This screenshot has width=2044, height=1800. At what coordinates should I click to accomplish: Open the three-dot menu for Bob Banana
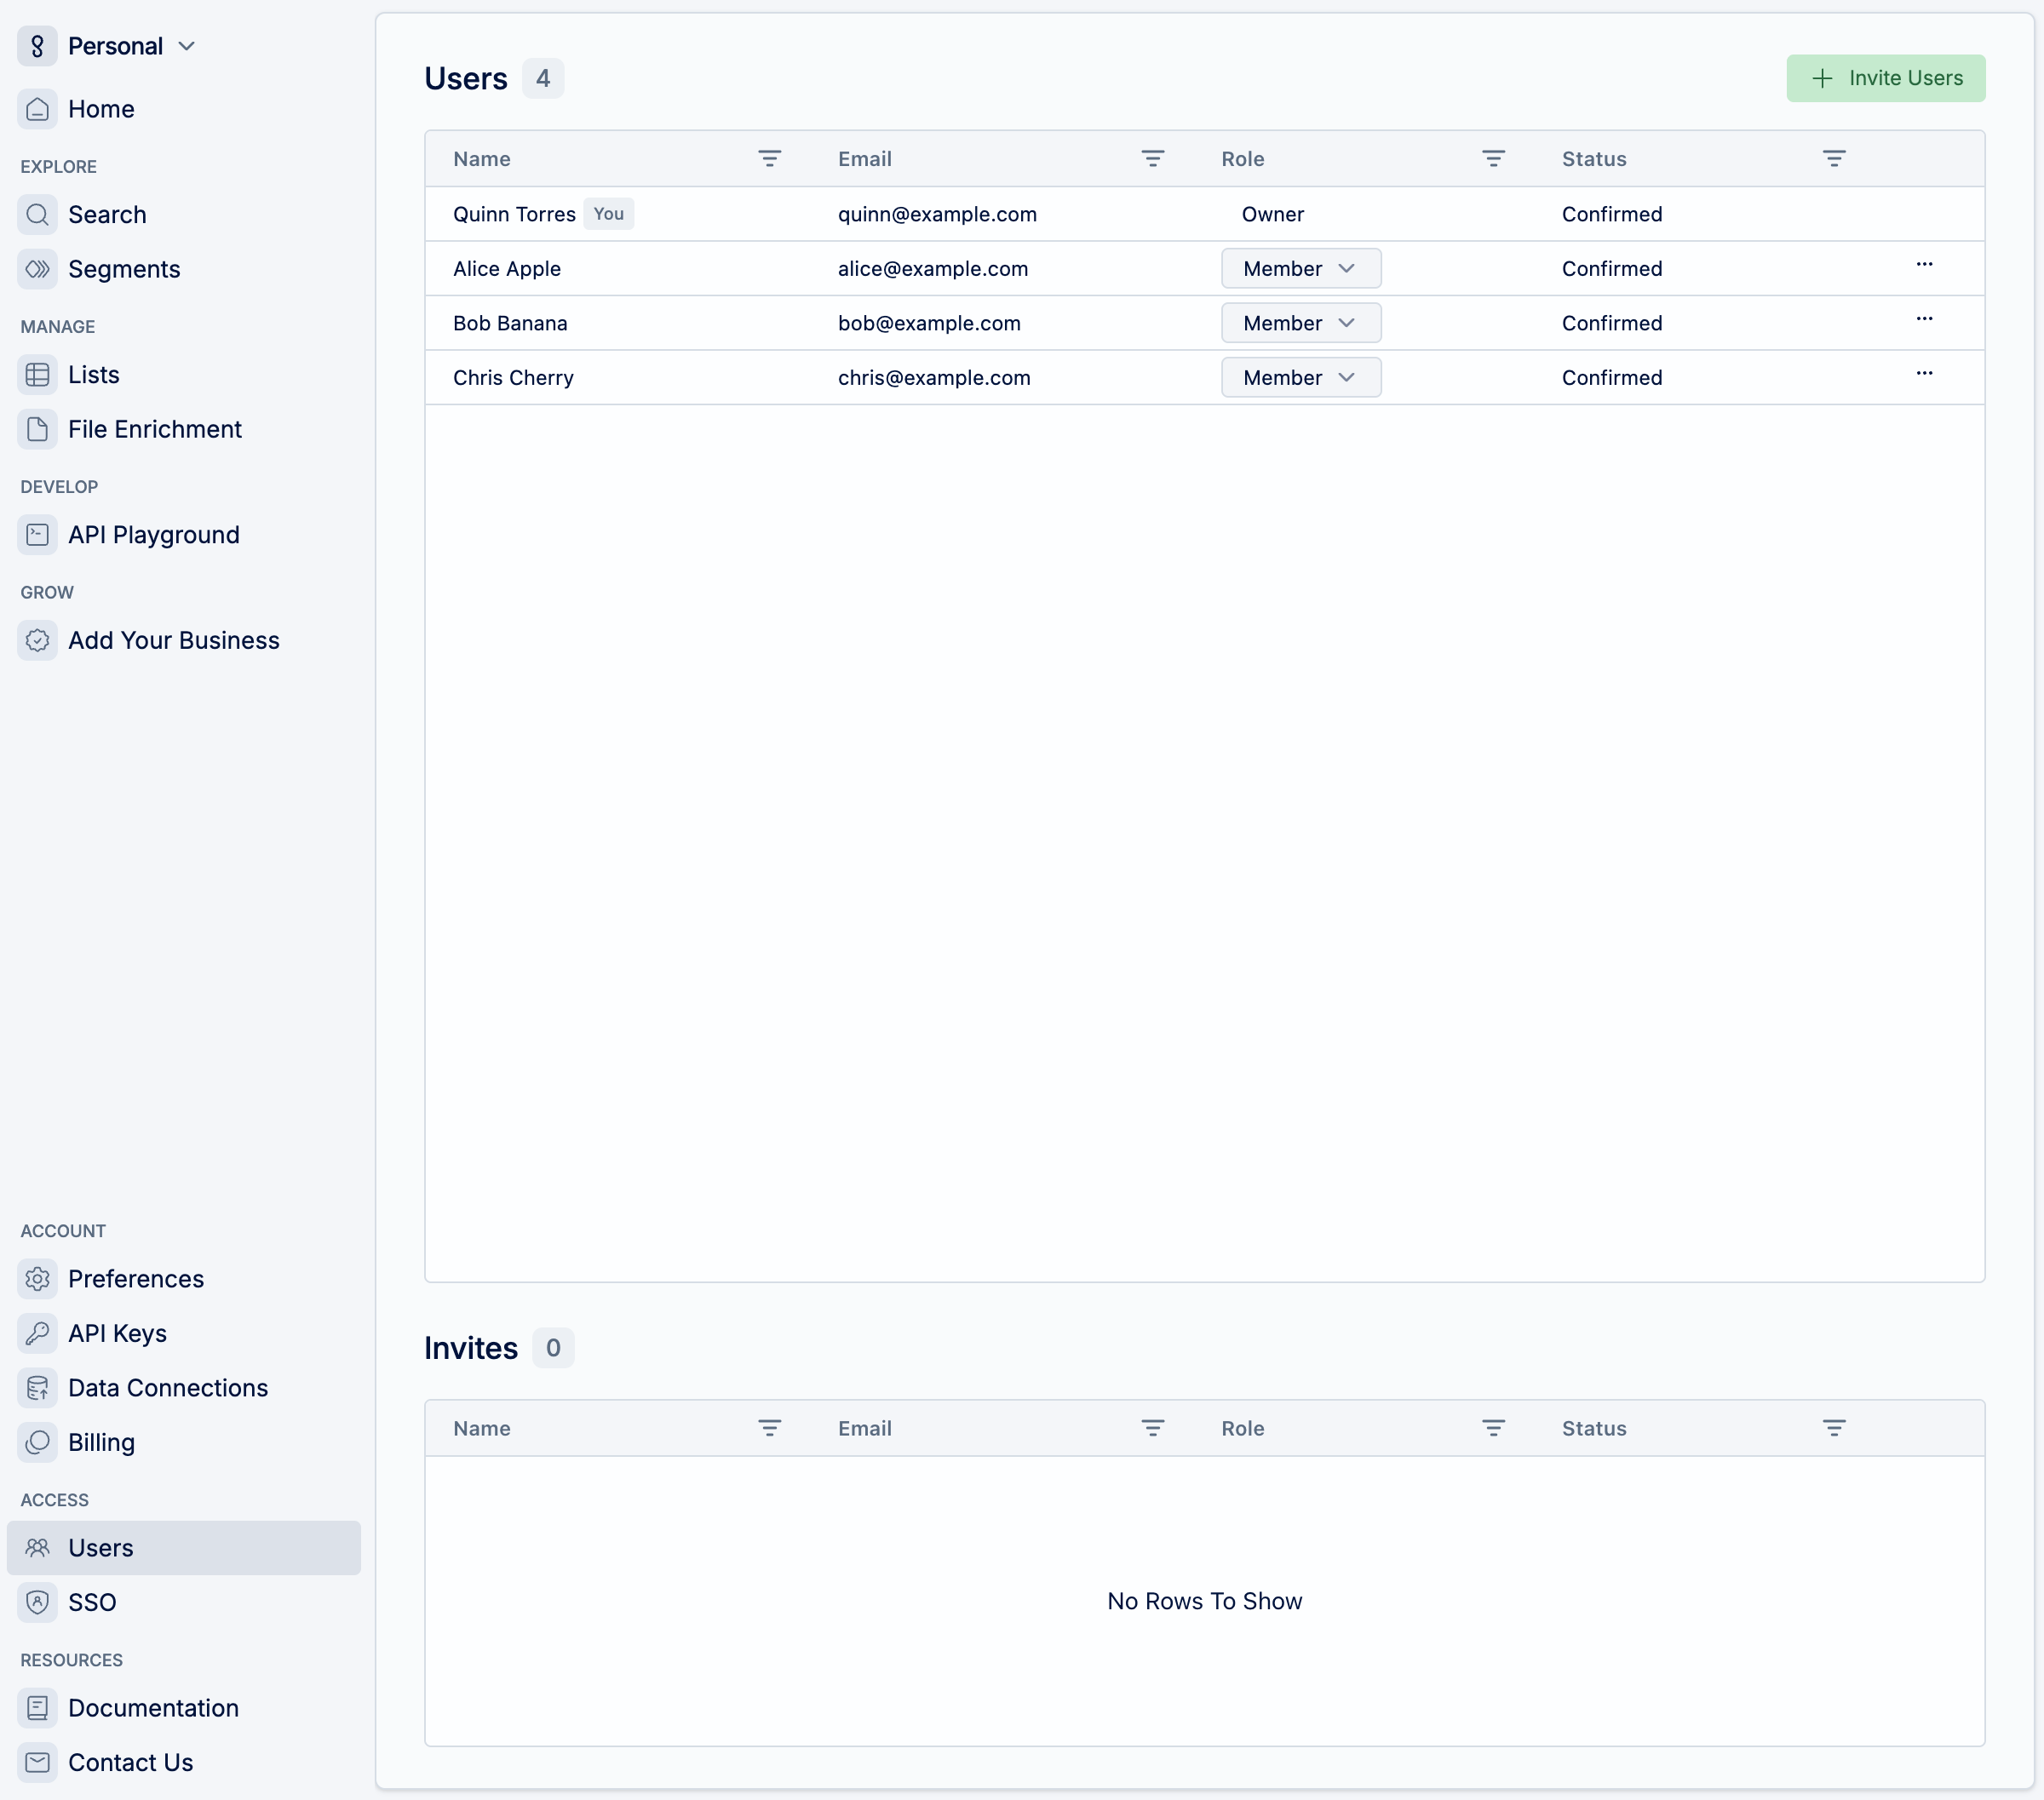(1923, 319)
